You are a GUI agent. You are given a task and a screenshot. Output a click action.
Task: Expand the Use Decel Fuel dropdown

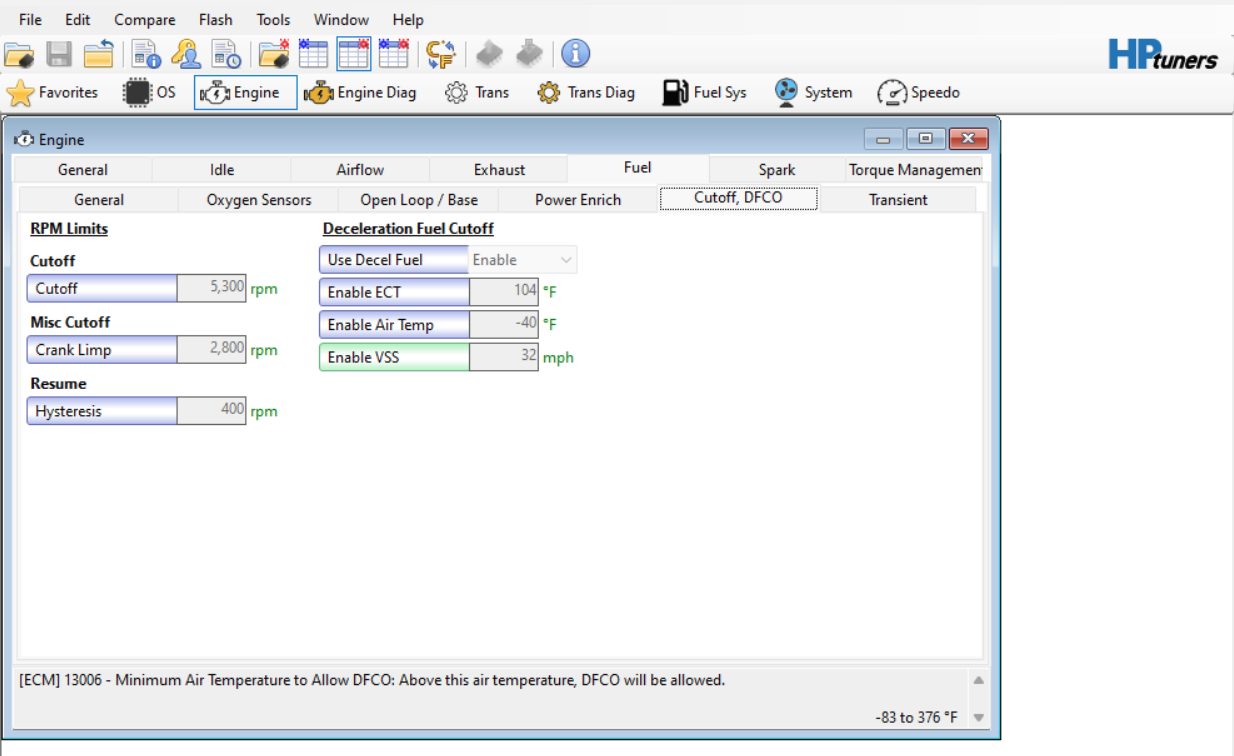tap(566, 260)
